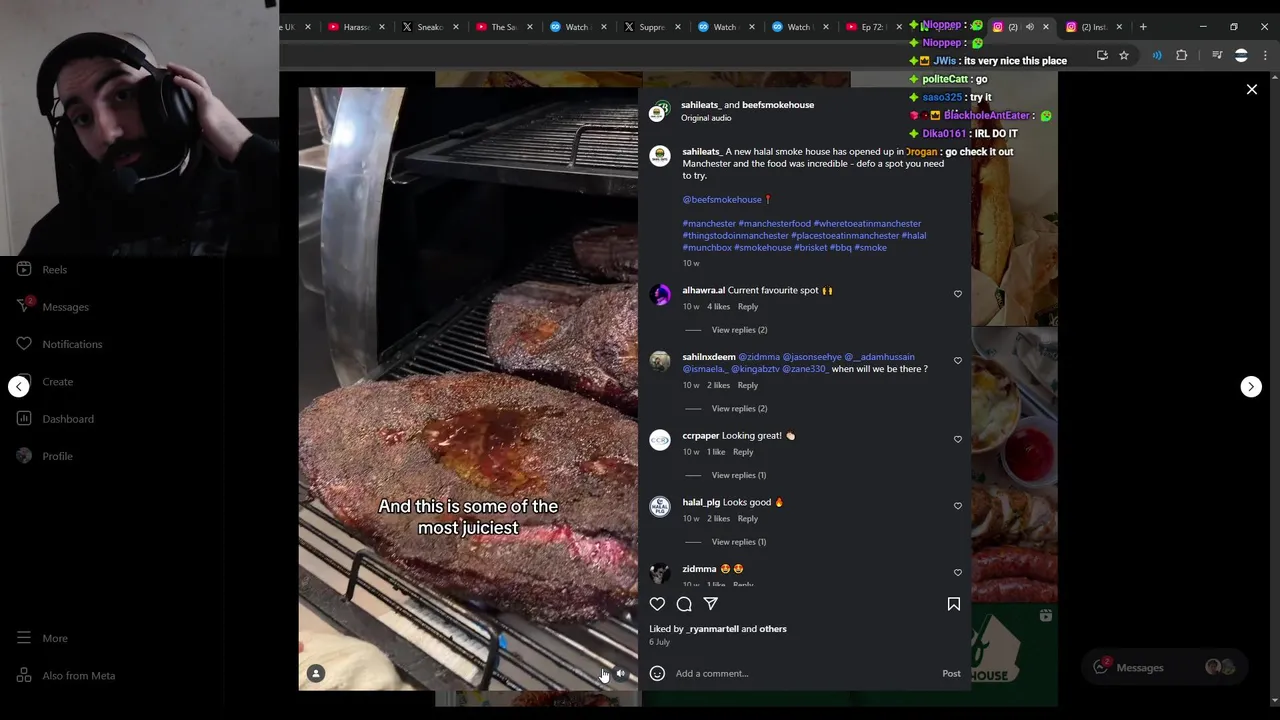Like halal_plg's comment
The height and width of the screenshot is (720, 1280).
[x=957, y=506]
